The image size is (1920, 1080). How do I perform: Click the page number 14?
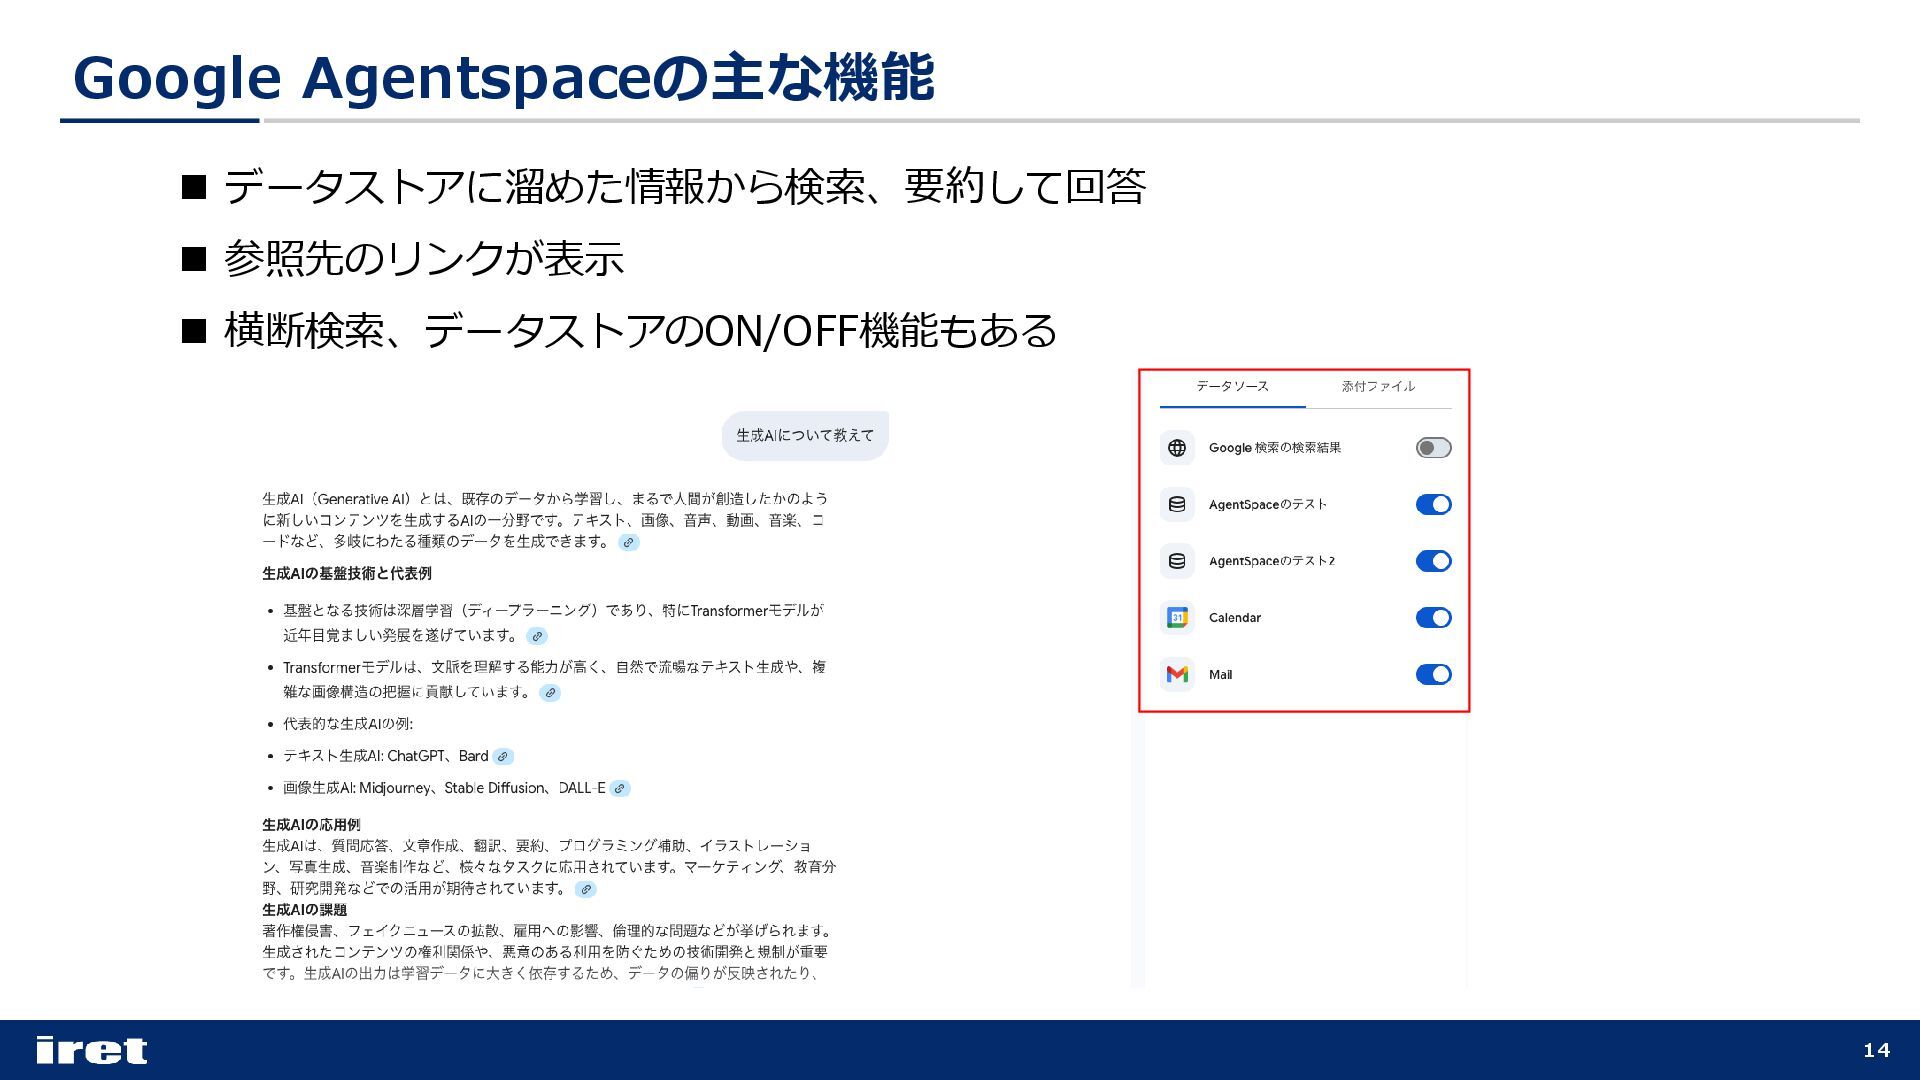(x=1877, y=1050)
